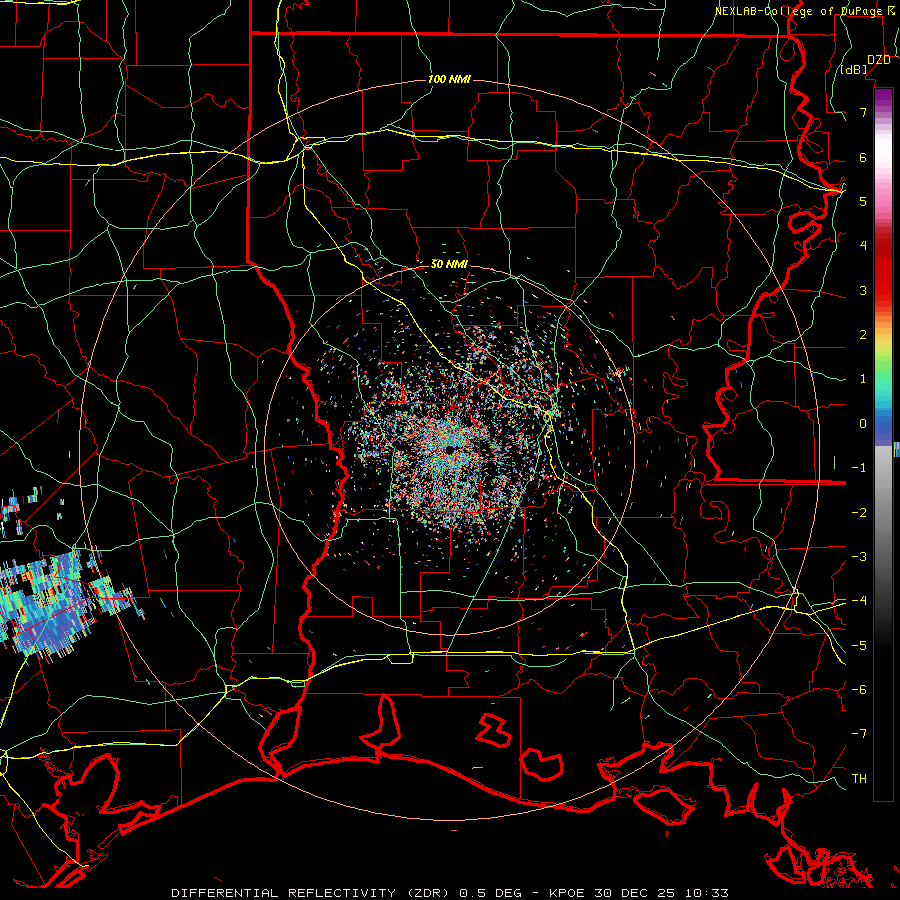Click the -1 dB value on the color scale
The image size is (900, 900).
(x=859, y=468)
